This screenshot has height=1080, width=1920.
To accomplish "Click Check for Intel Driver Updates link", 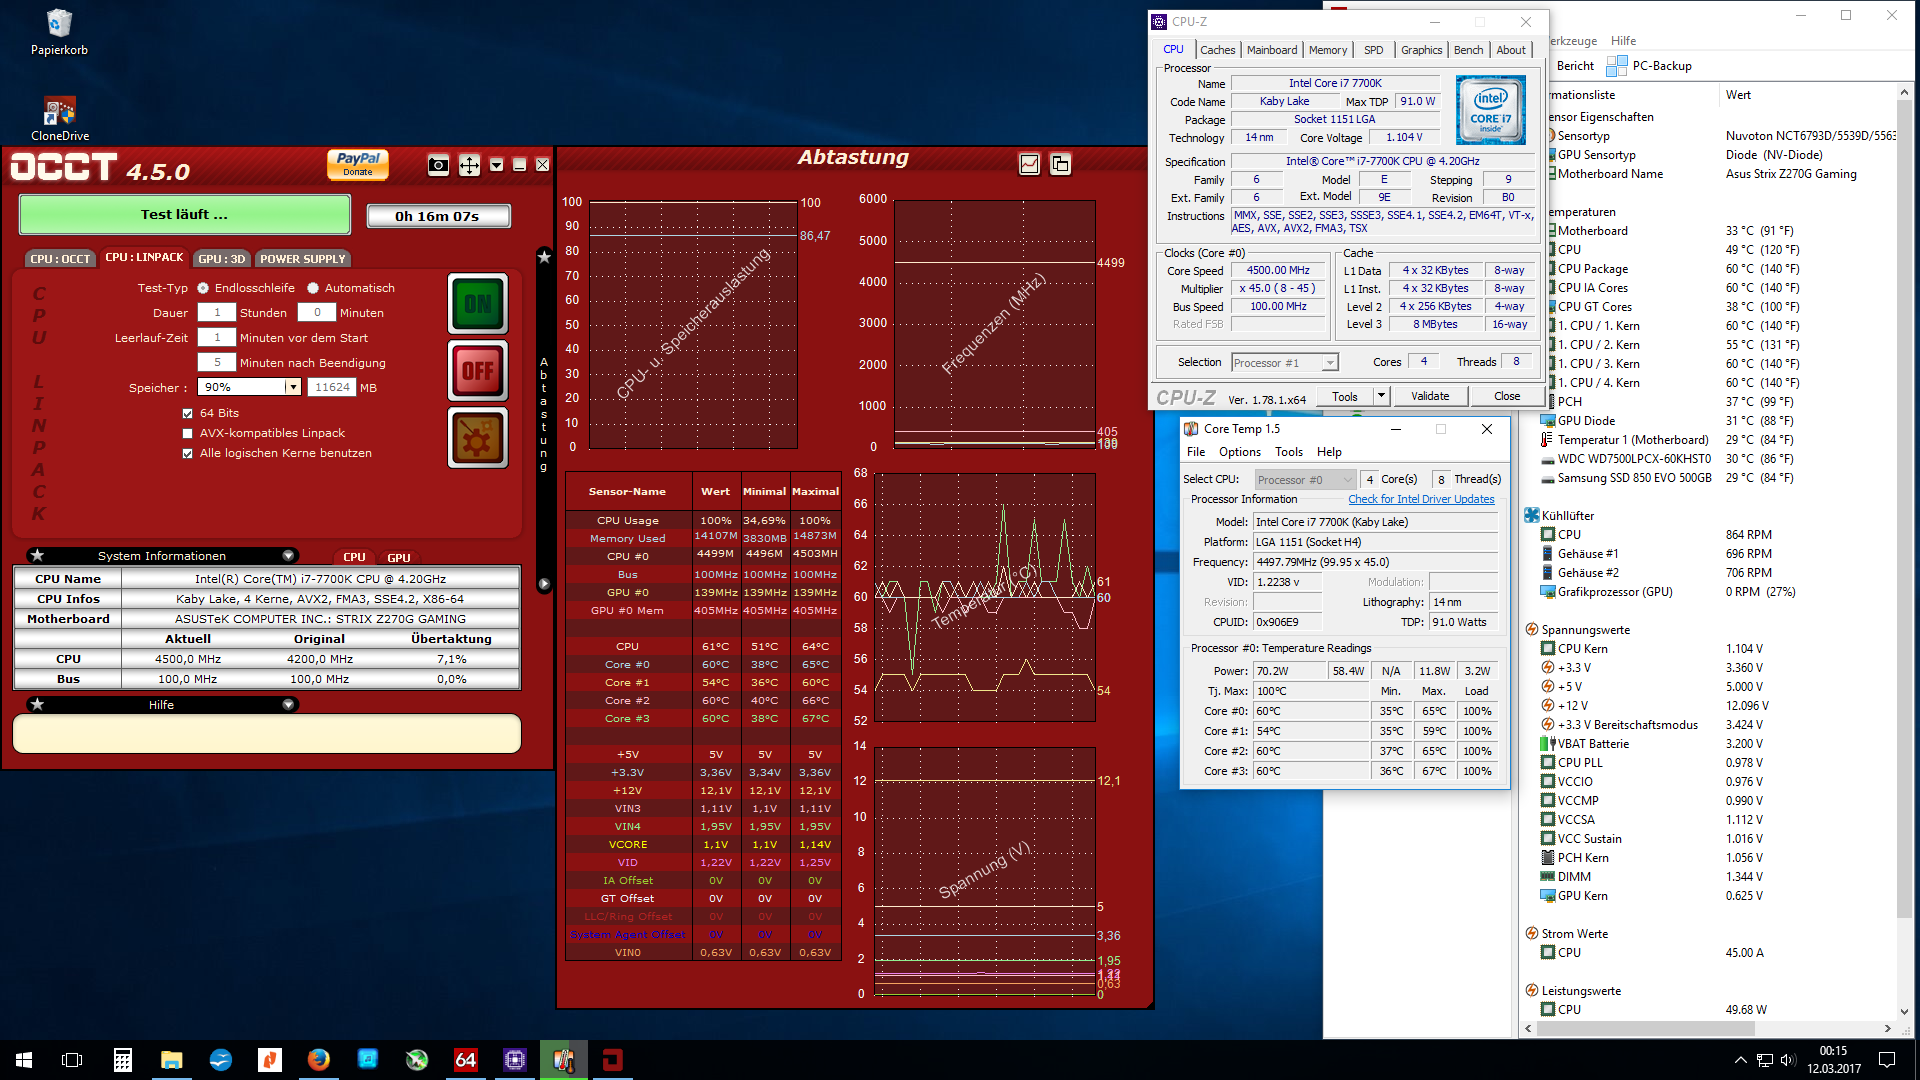I will pos(1420,499).
